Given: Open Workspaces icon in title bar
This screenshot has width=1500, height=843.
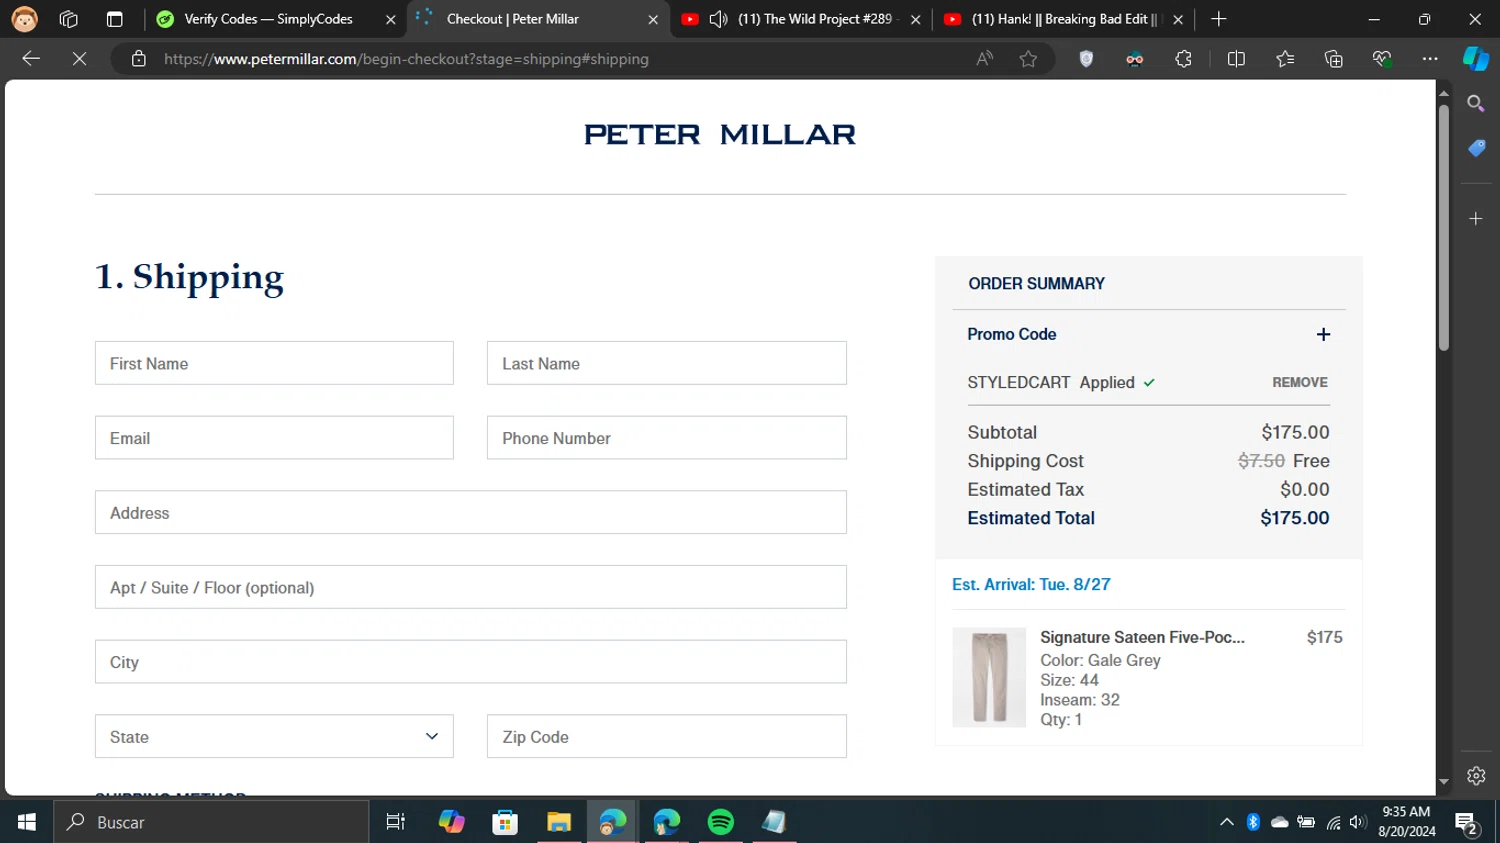Looking at the screenshot, I should (x=69, y=19).
